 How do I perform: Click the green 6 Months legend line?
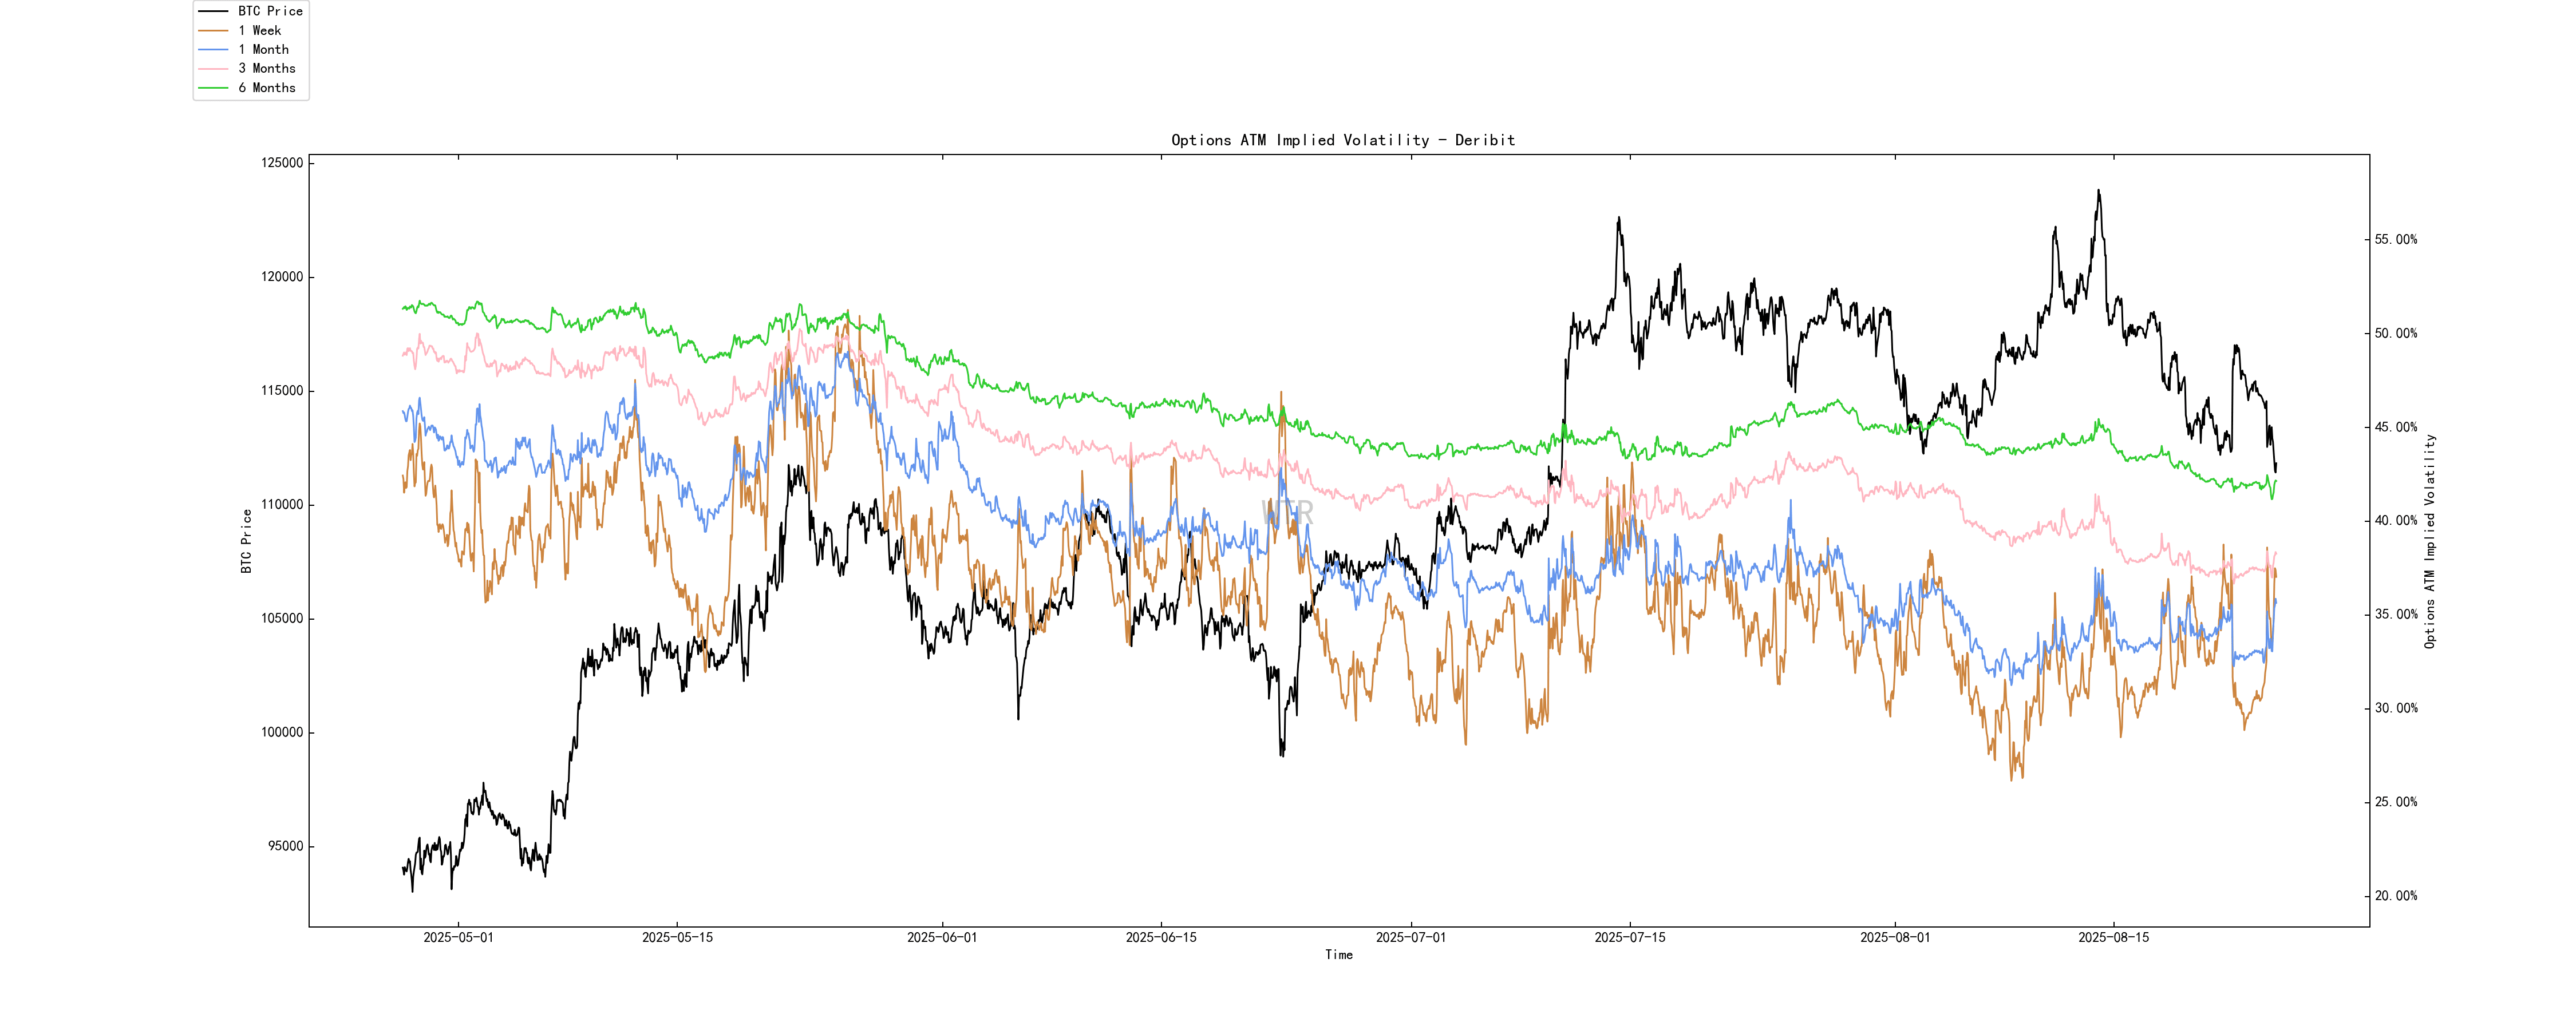tap(213, 88)
